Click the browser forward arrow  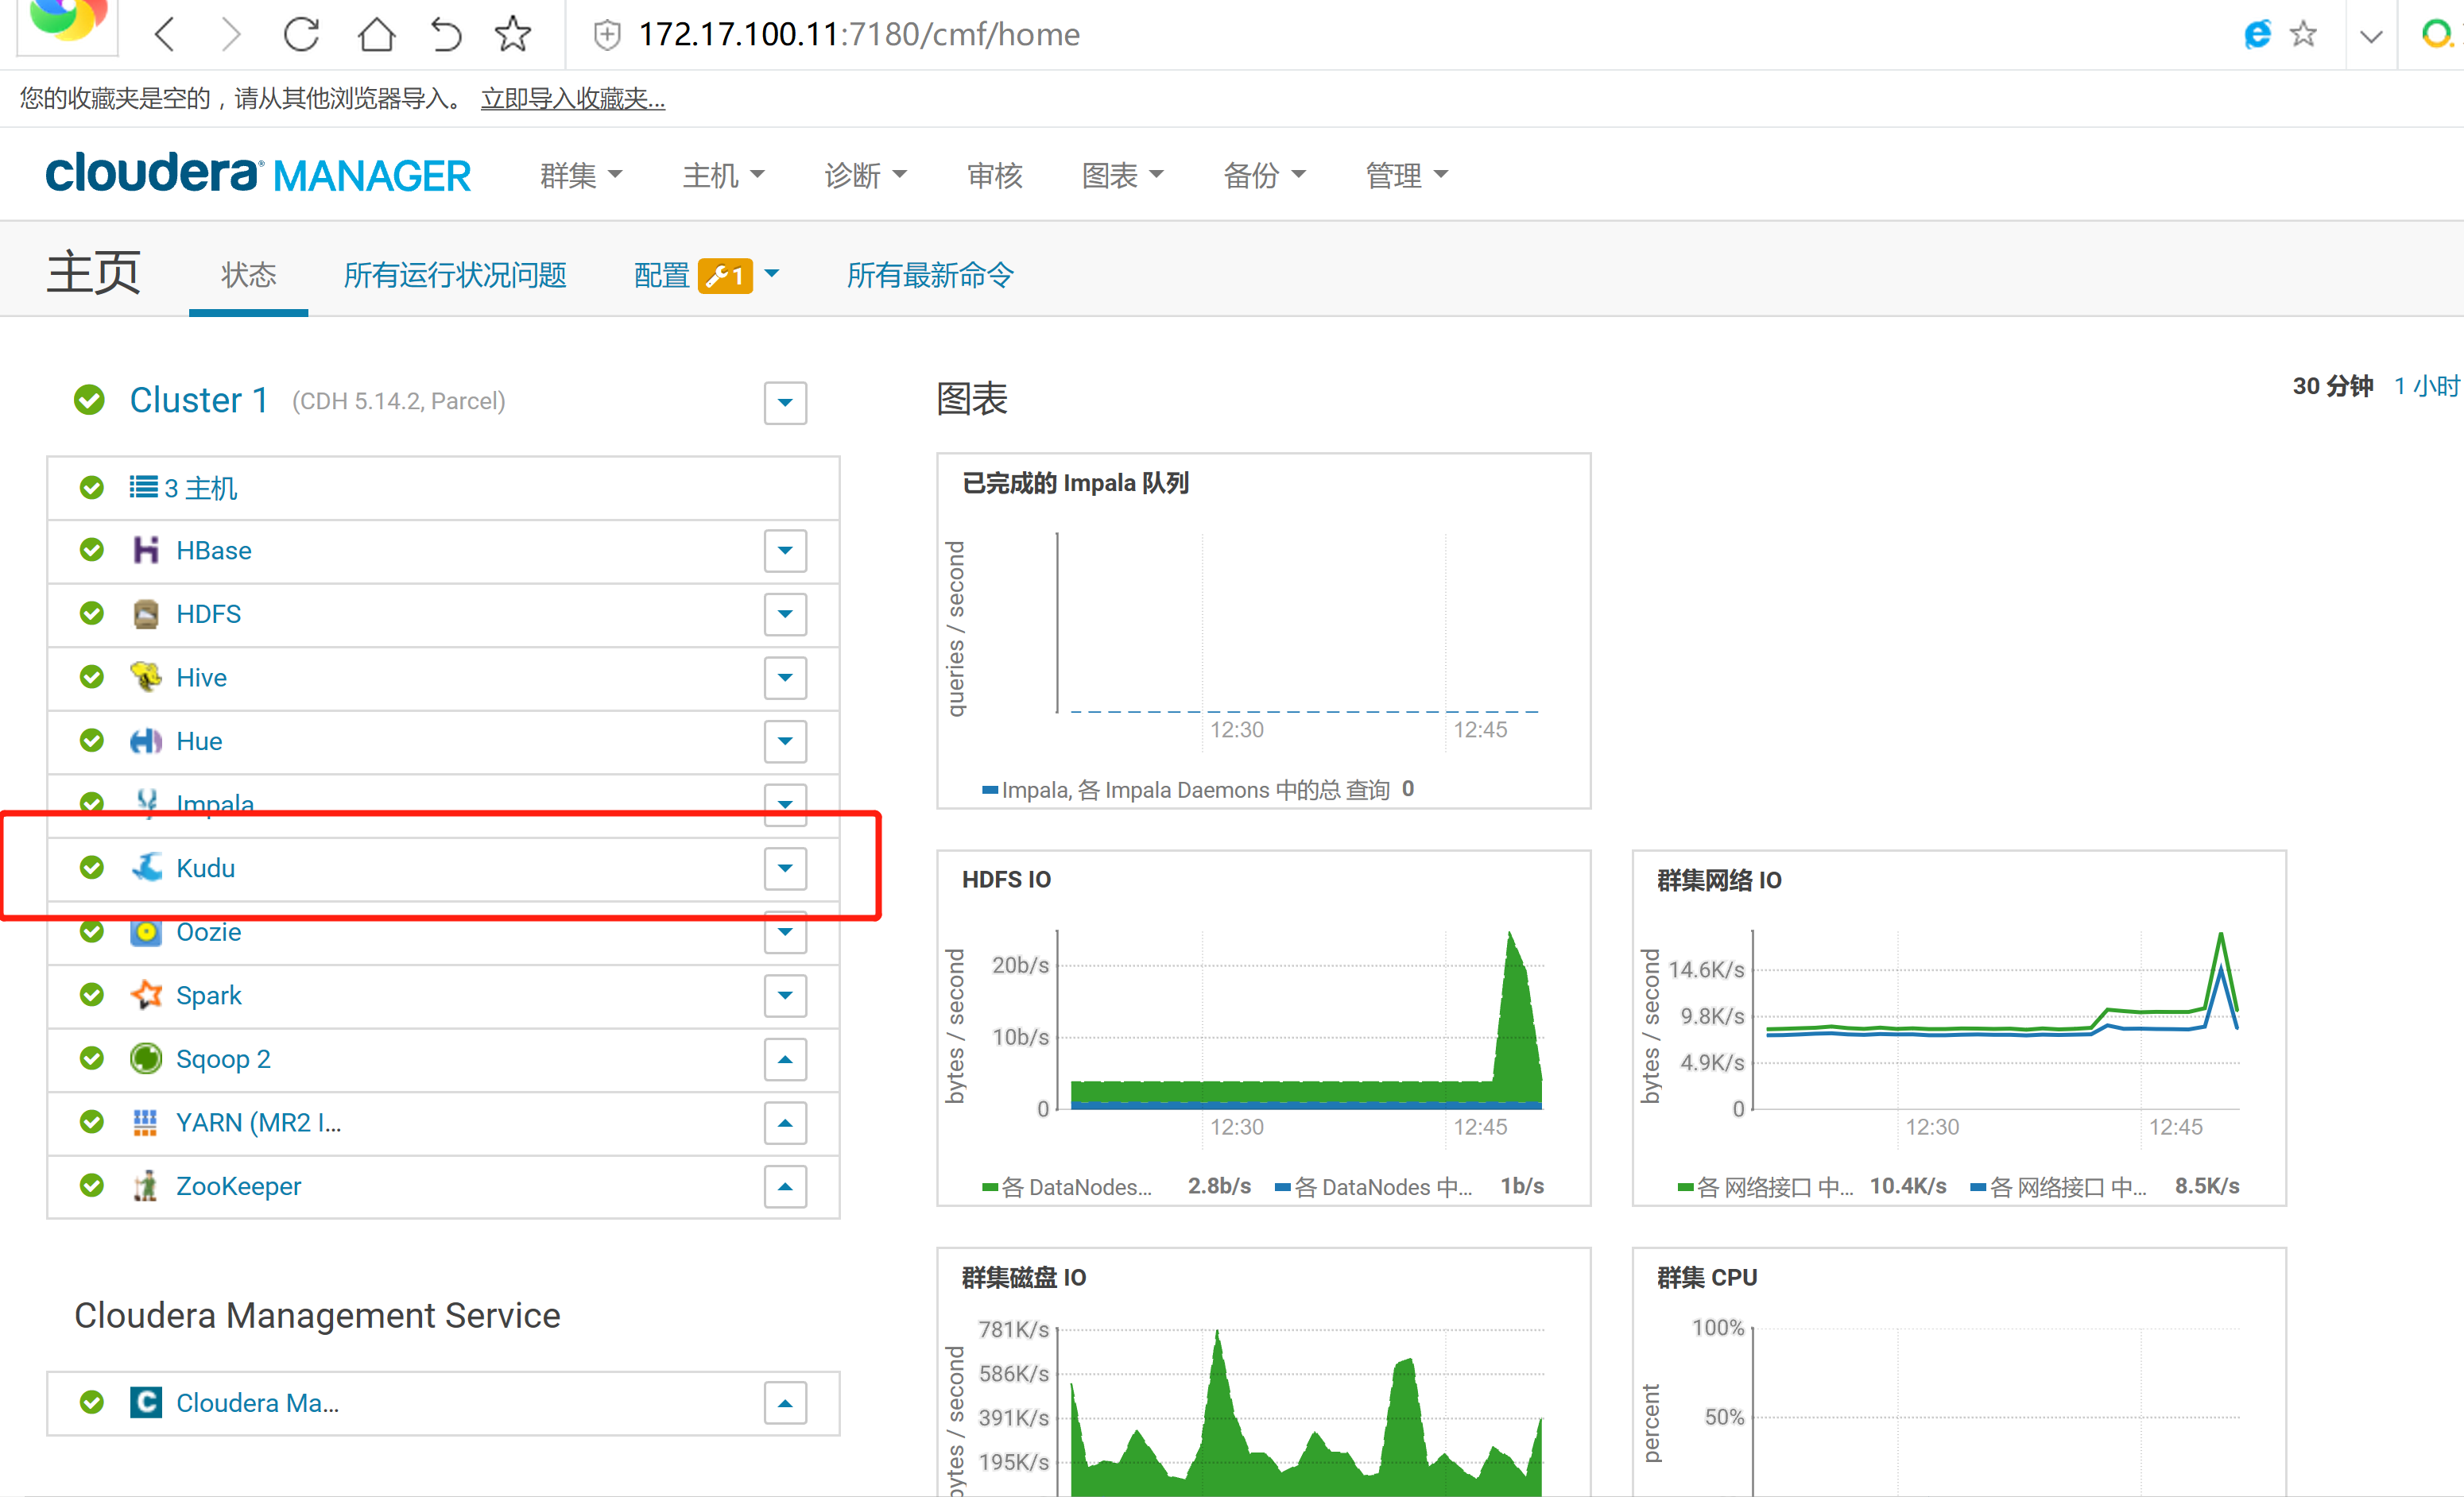click(x=231, y=34)
